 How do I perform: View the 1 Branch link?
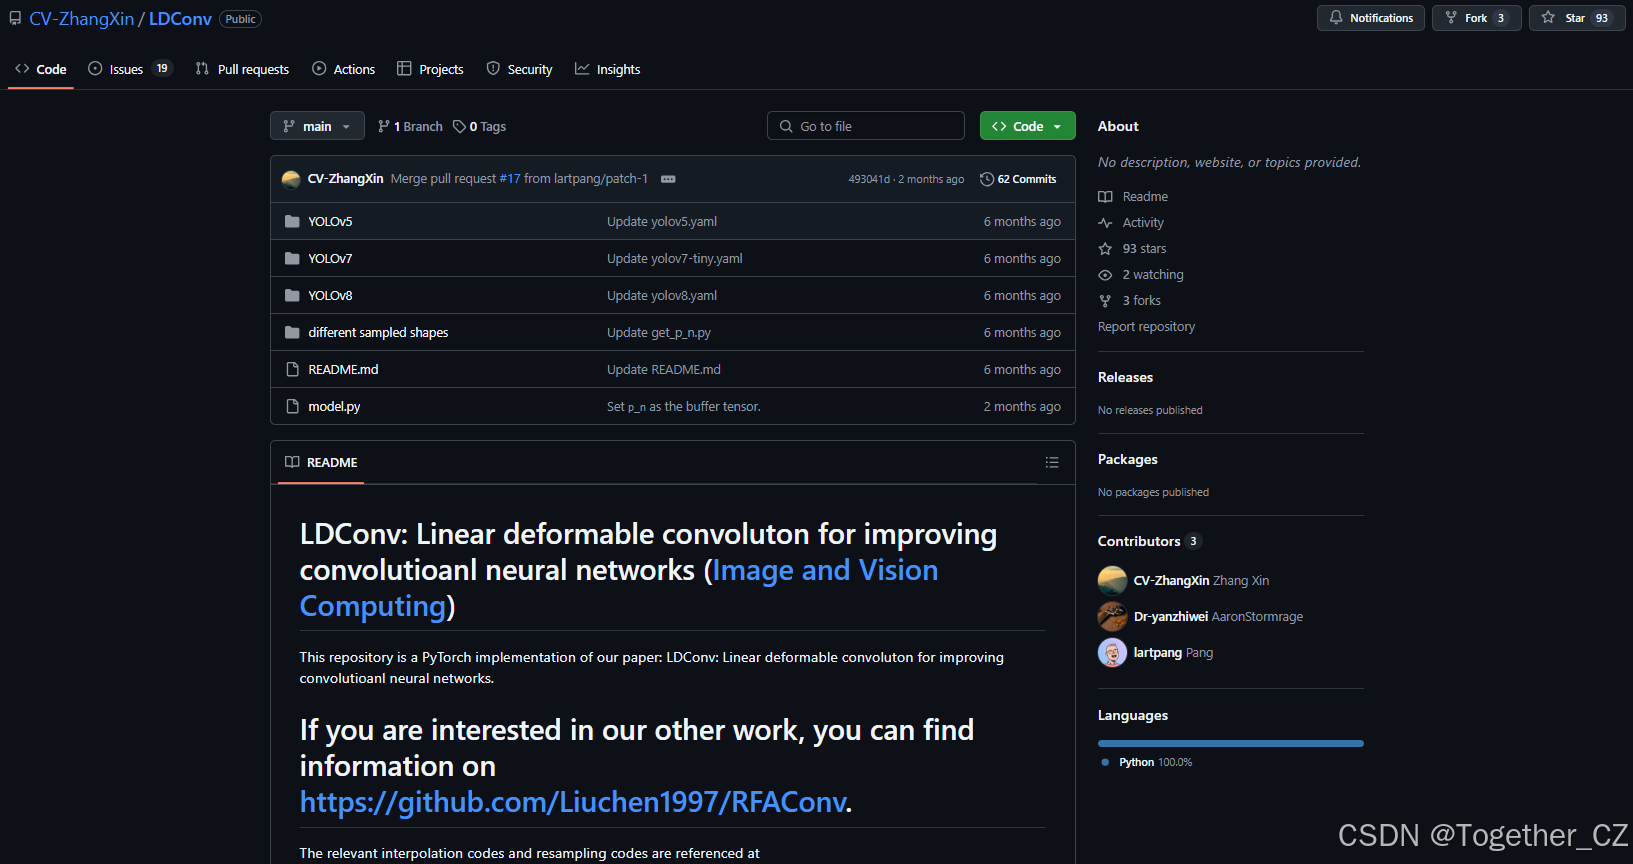(x=410, y=126)
